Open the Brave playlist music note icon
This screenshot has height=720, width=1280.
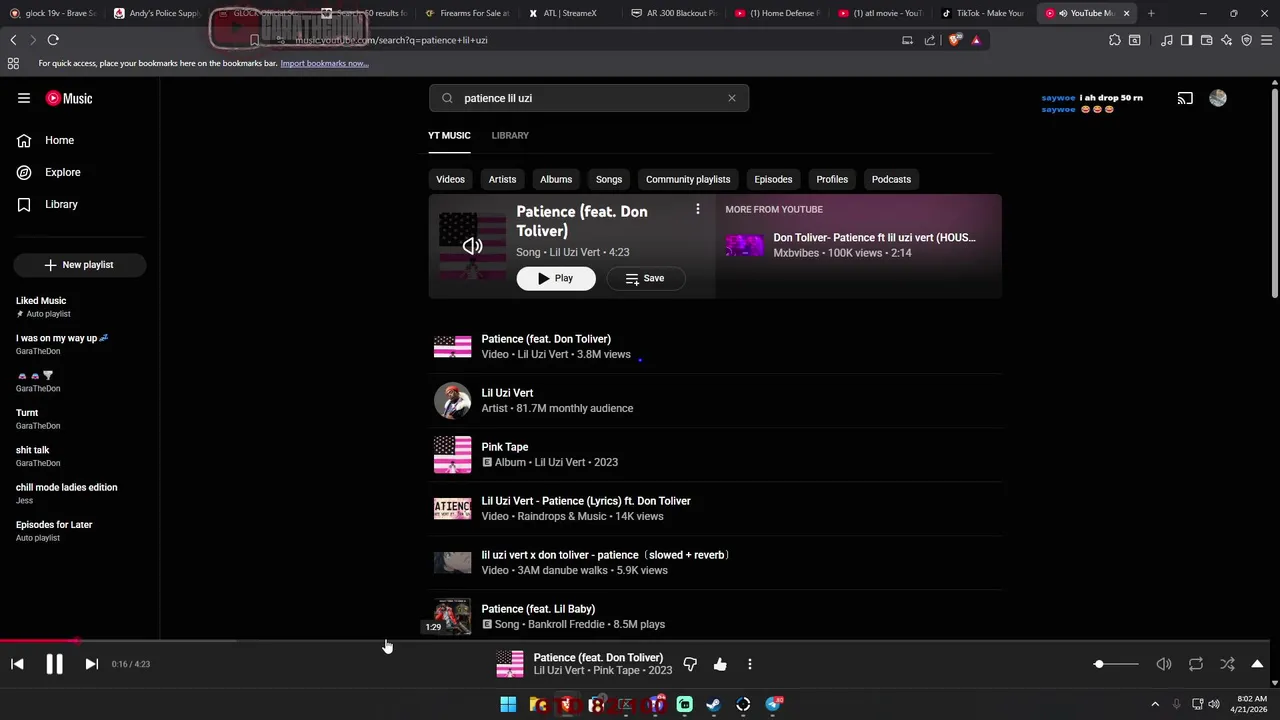1167,40
